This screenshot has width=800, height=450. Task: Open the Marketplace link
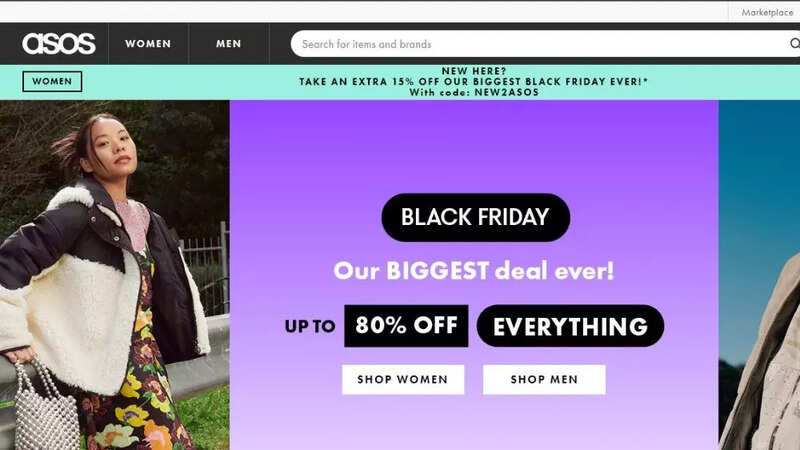click(767, 12)
